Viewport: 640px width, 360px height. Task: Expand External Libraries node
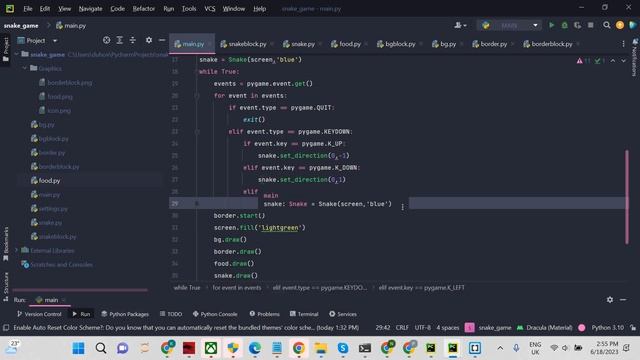click(17, 250)
